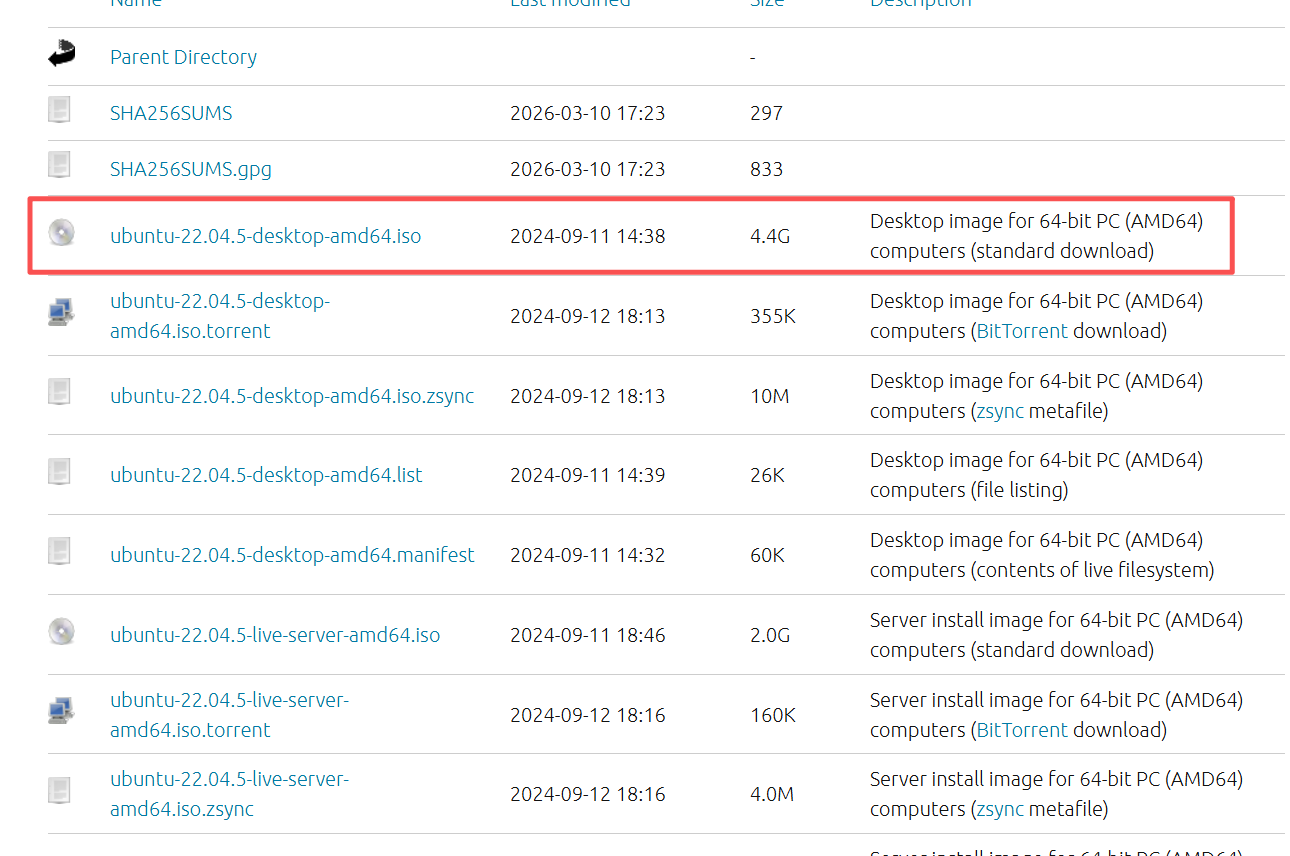Open the ubuntu-22.04.5-live-server-amd64.iso.zsync link

230,794
